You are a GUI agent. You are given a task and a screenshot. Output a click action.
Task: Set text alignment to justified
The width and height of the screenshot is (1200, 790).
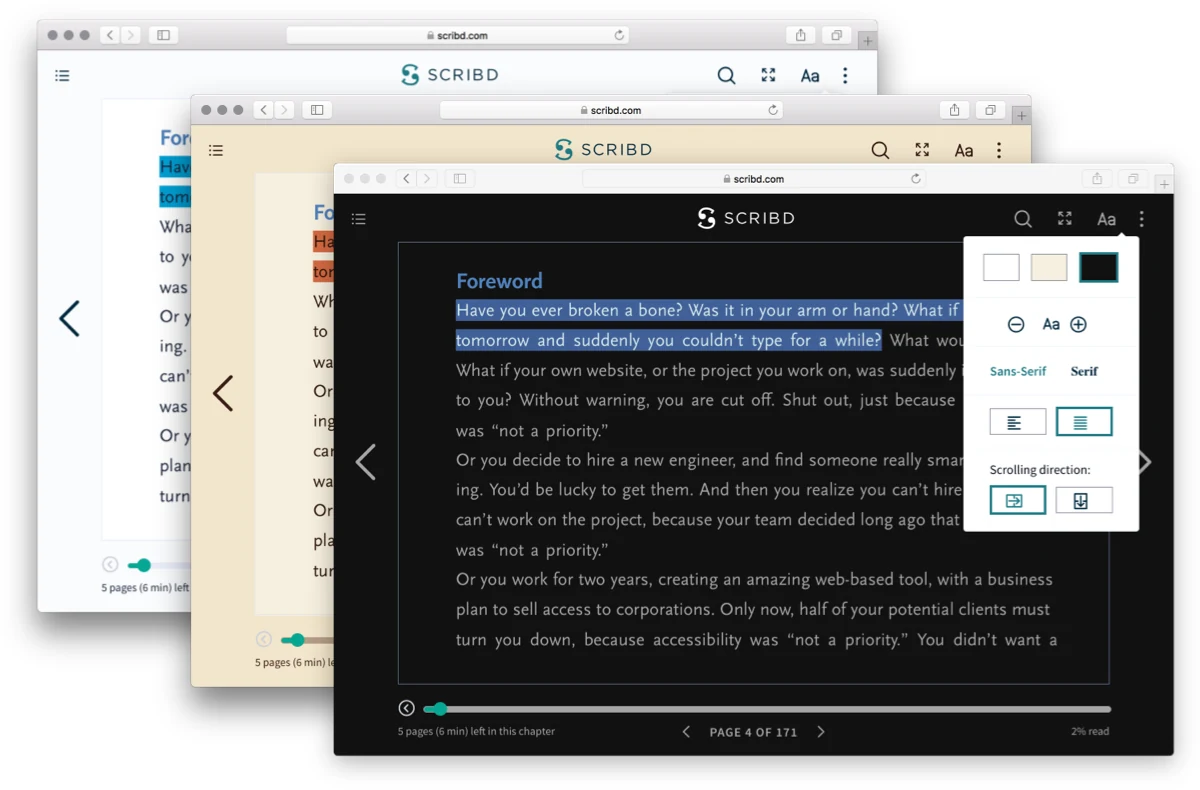[x=1084, y=422]
